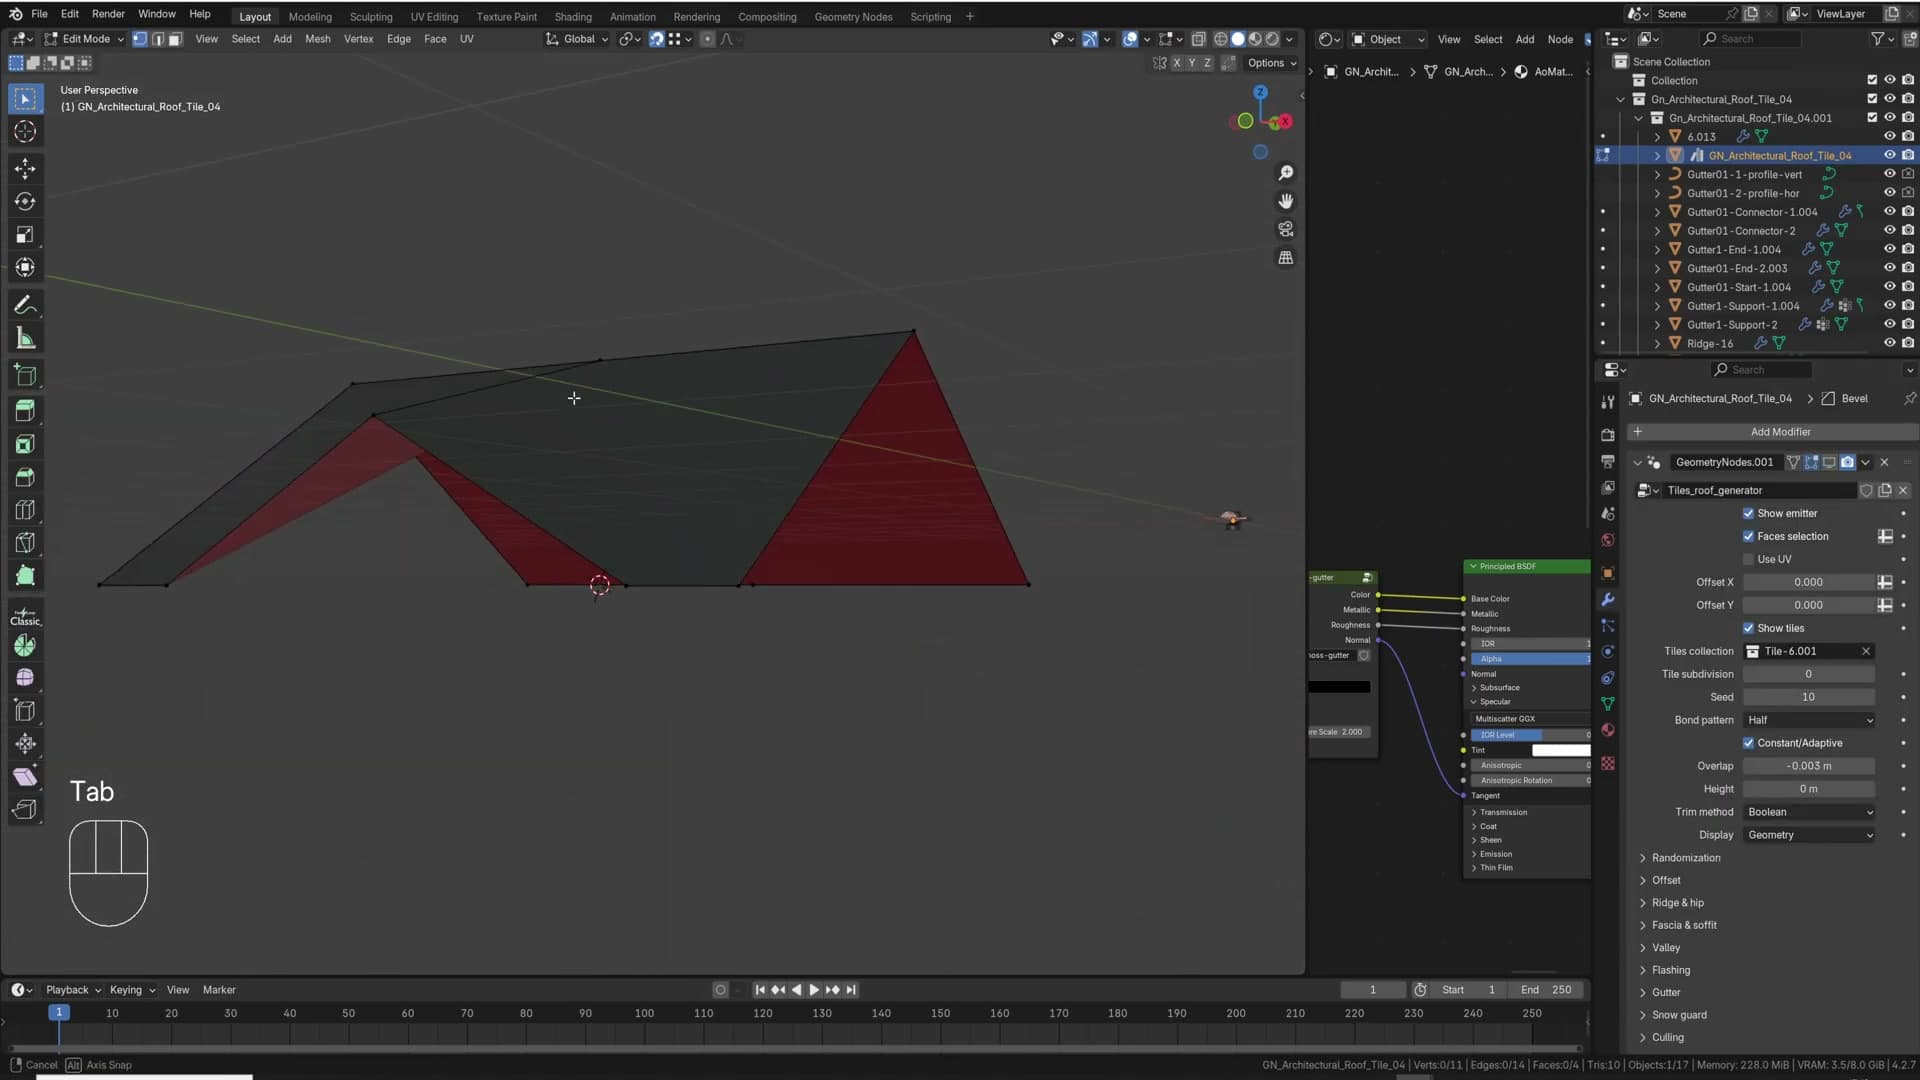1920x1080 pixels.
Task: Toggle the snapping magnet icon
Action: pos(656,39)
